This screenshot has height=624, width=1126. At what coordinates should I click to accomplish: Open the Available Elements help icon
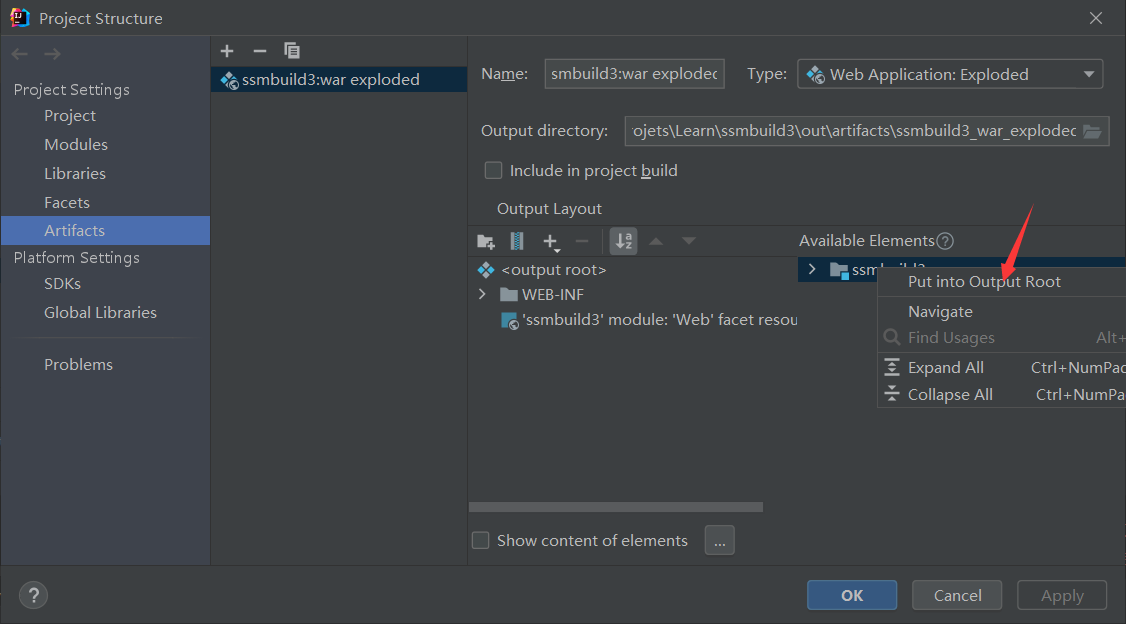[x=945, y=241]
